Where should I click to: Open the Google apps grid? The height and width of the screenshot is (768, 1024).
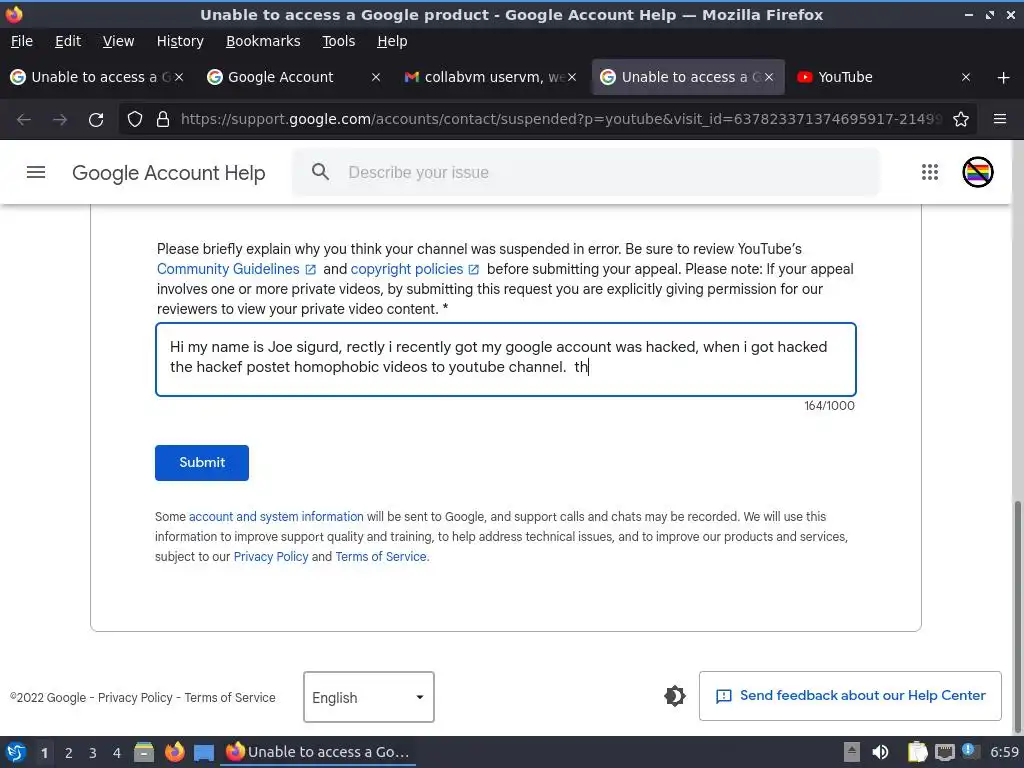[930, 172]
